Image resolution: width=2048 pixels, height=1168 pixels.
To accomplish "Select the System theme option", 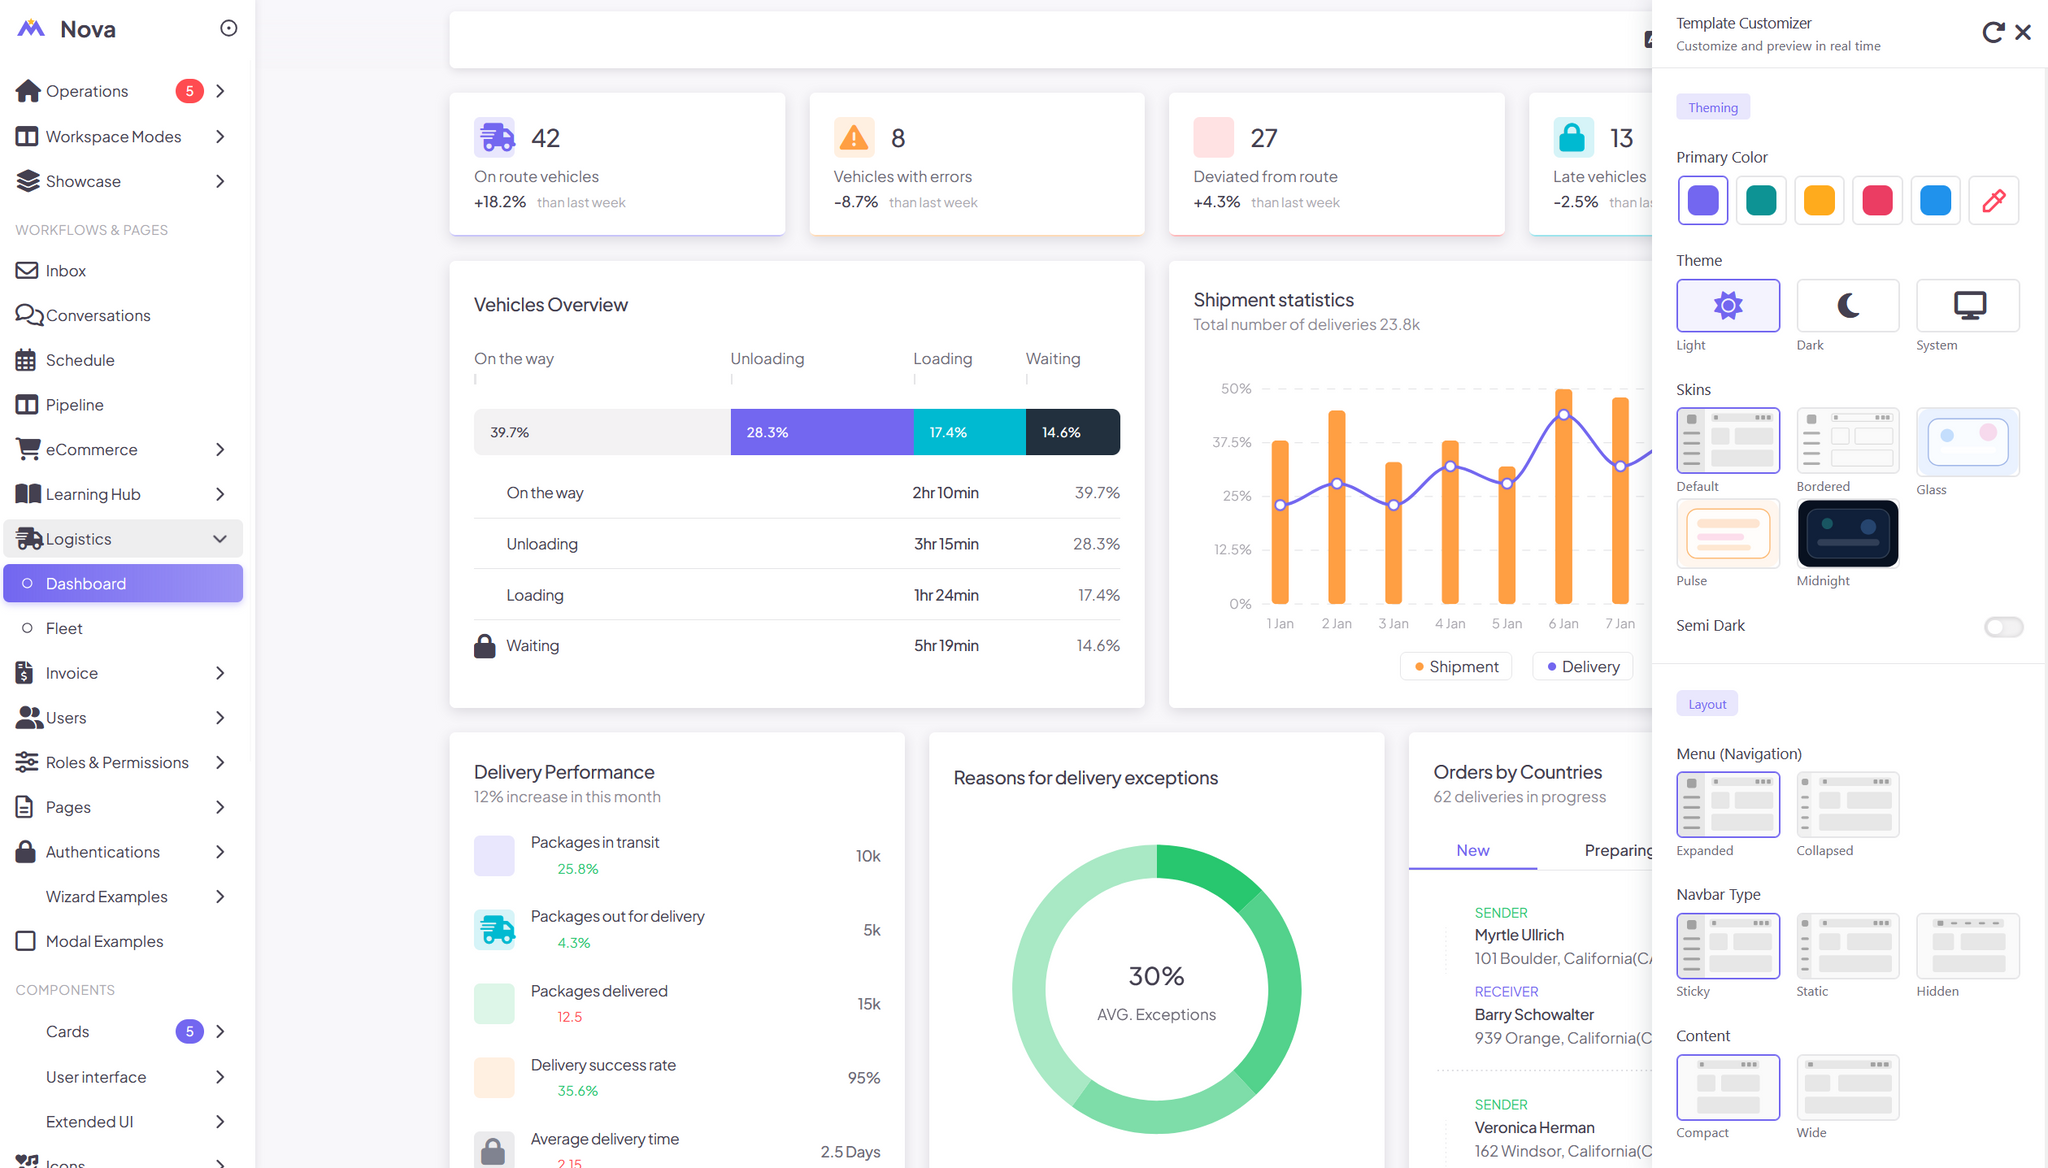I will coord(1968,306).
